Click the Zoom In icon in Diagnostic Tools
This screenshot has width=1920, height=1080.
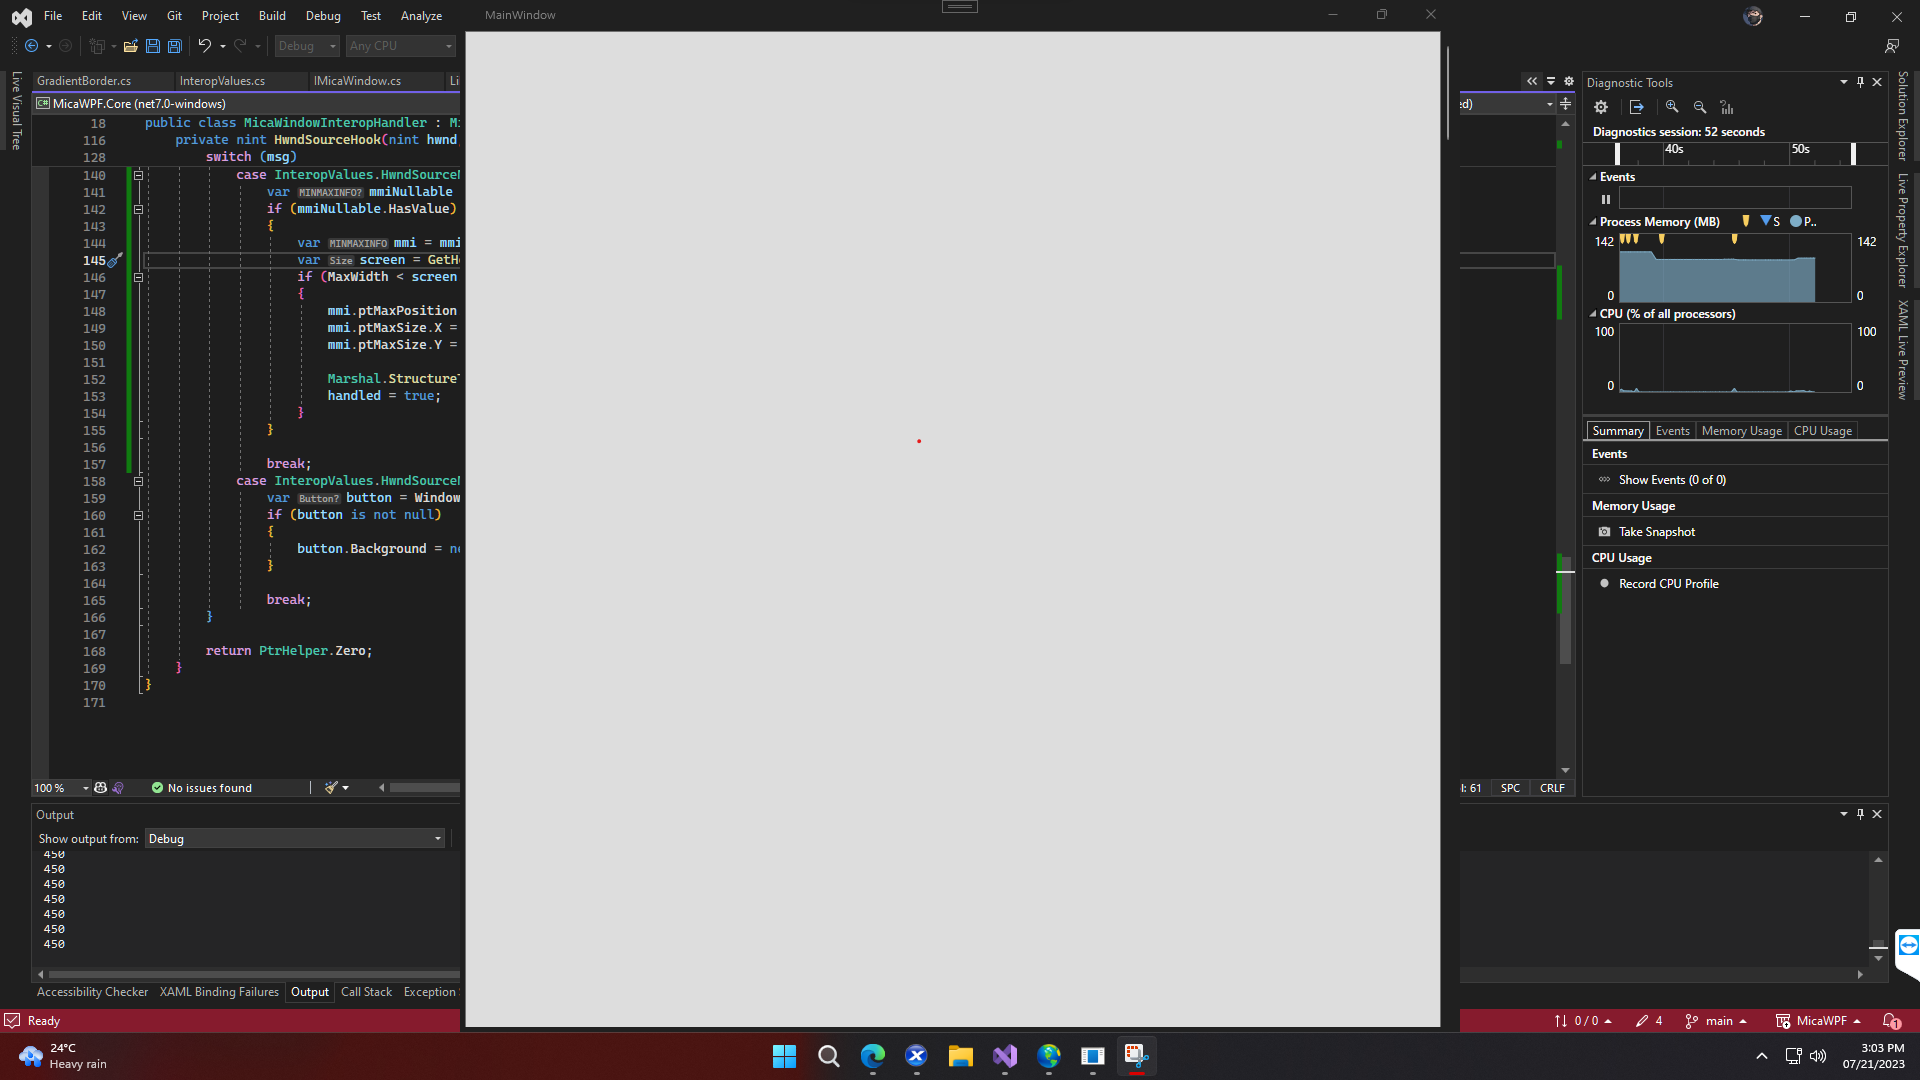pos(1671,107)
